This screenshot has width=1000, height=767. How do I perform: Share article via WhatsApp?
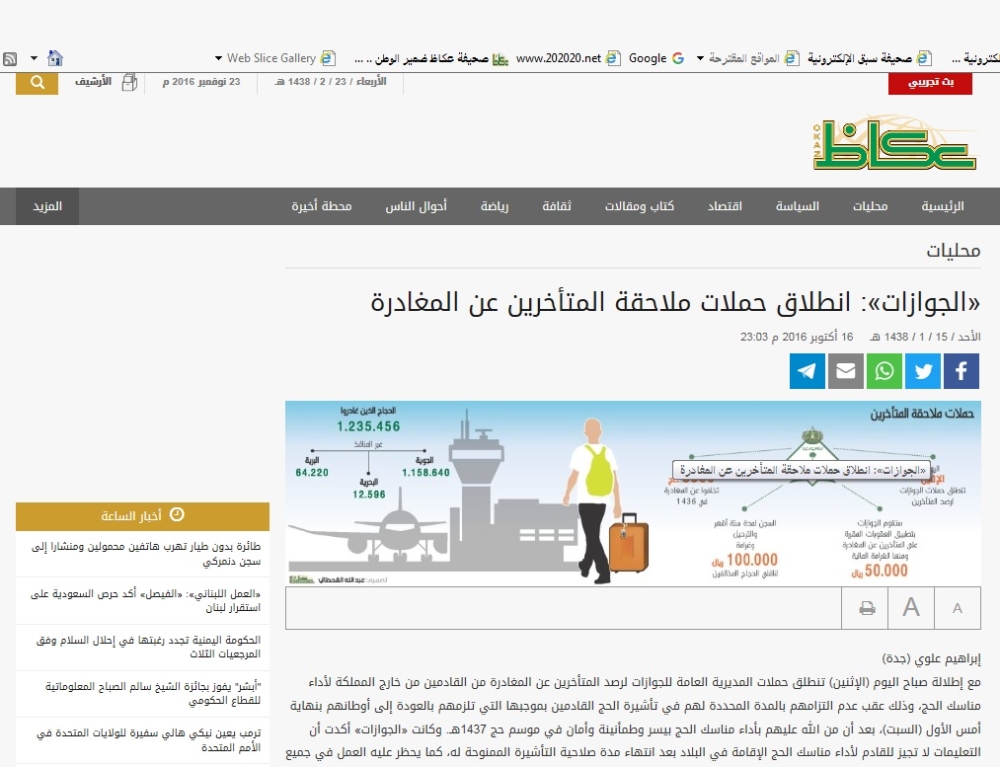(884, 371)
